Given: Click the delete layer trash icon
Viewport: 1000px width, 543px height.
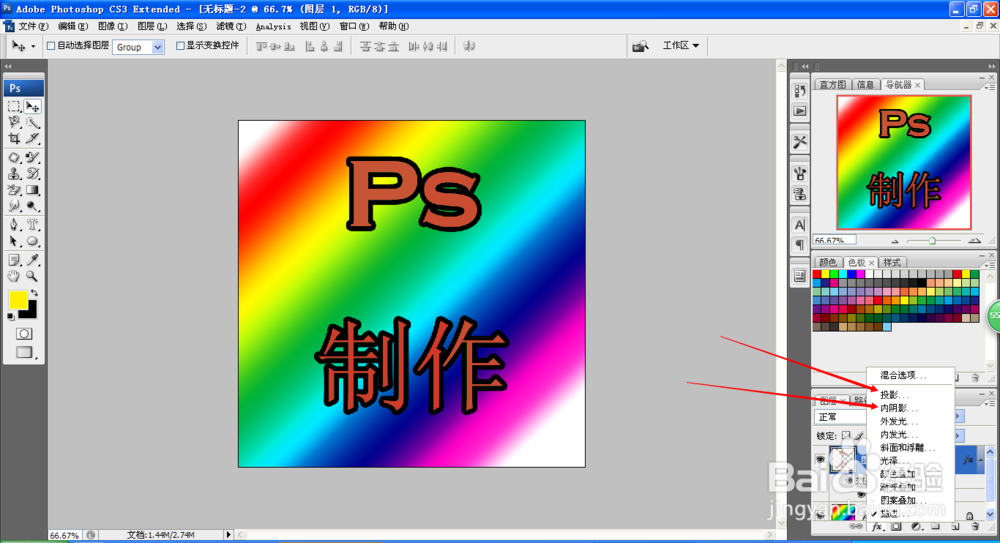Looking at the screenshot, I should 975,527.
